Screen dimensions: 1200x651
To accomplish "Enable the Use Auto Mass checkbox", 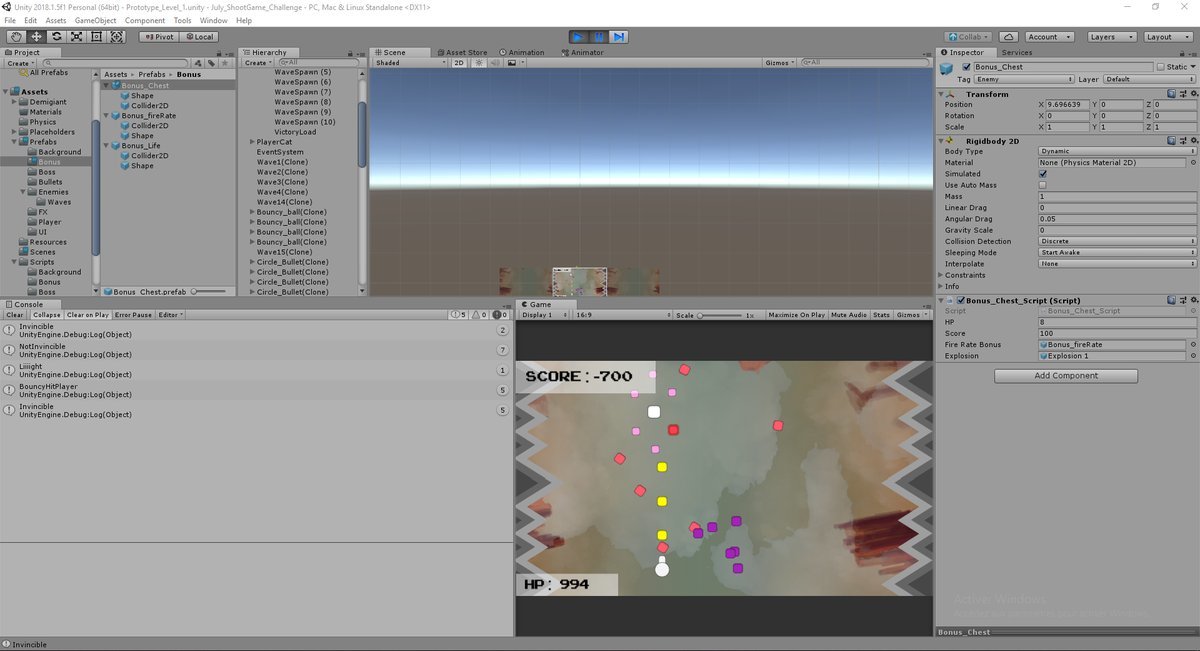I will pos(1043,185).
